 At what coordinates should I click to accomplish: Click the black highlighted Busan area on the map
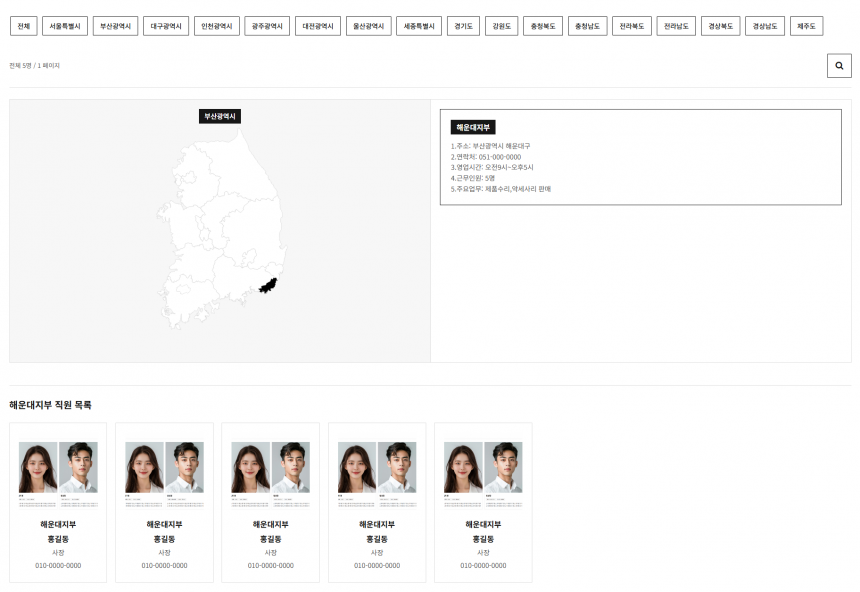point(268,286)
